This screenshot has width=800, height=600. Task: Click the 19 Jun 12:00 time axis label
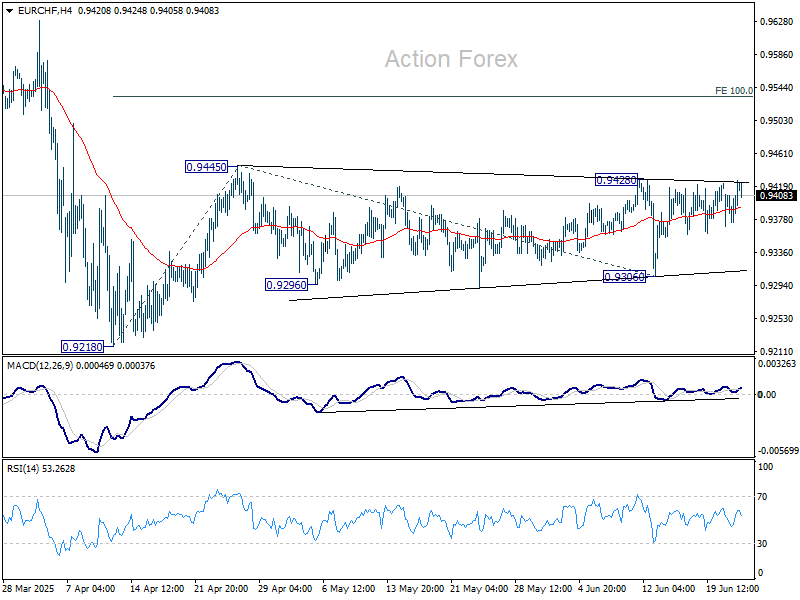pos(732,589)
